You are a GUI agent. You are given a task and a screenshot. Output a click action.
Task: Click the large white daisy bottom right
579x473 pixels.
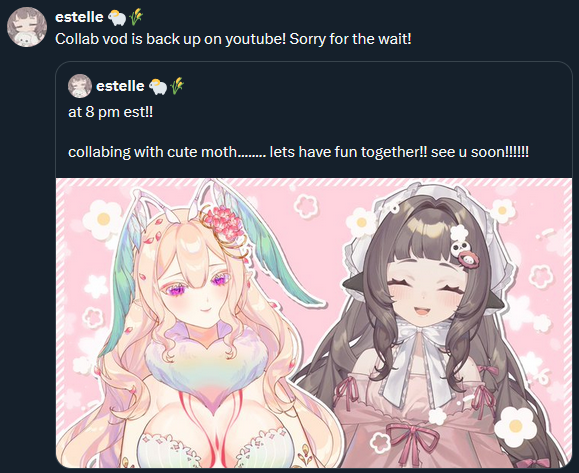(515, 426)
